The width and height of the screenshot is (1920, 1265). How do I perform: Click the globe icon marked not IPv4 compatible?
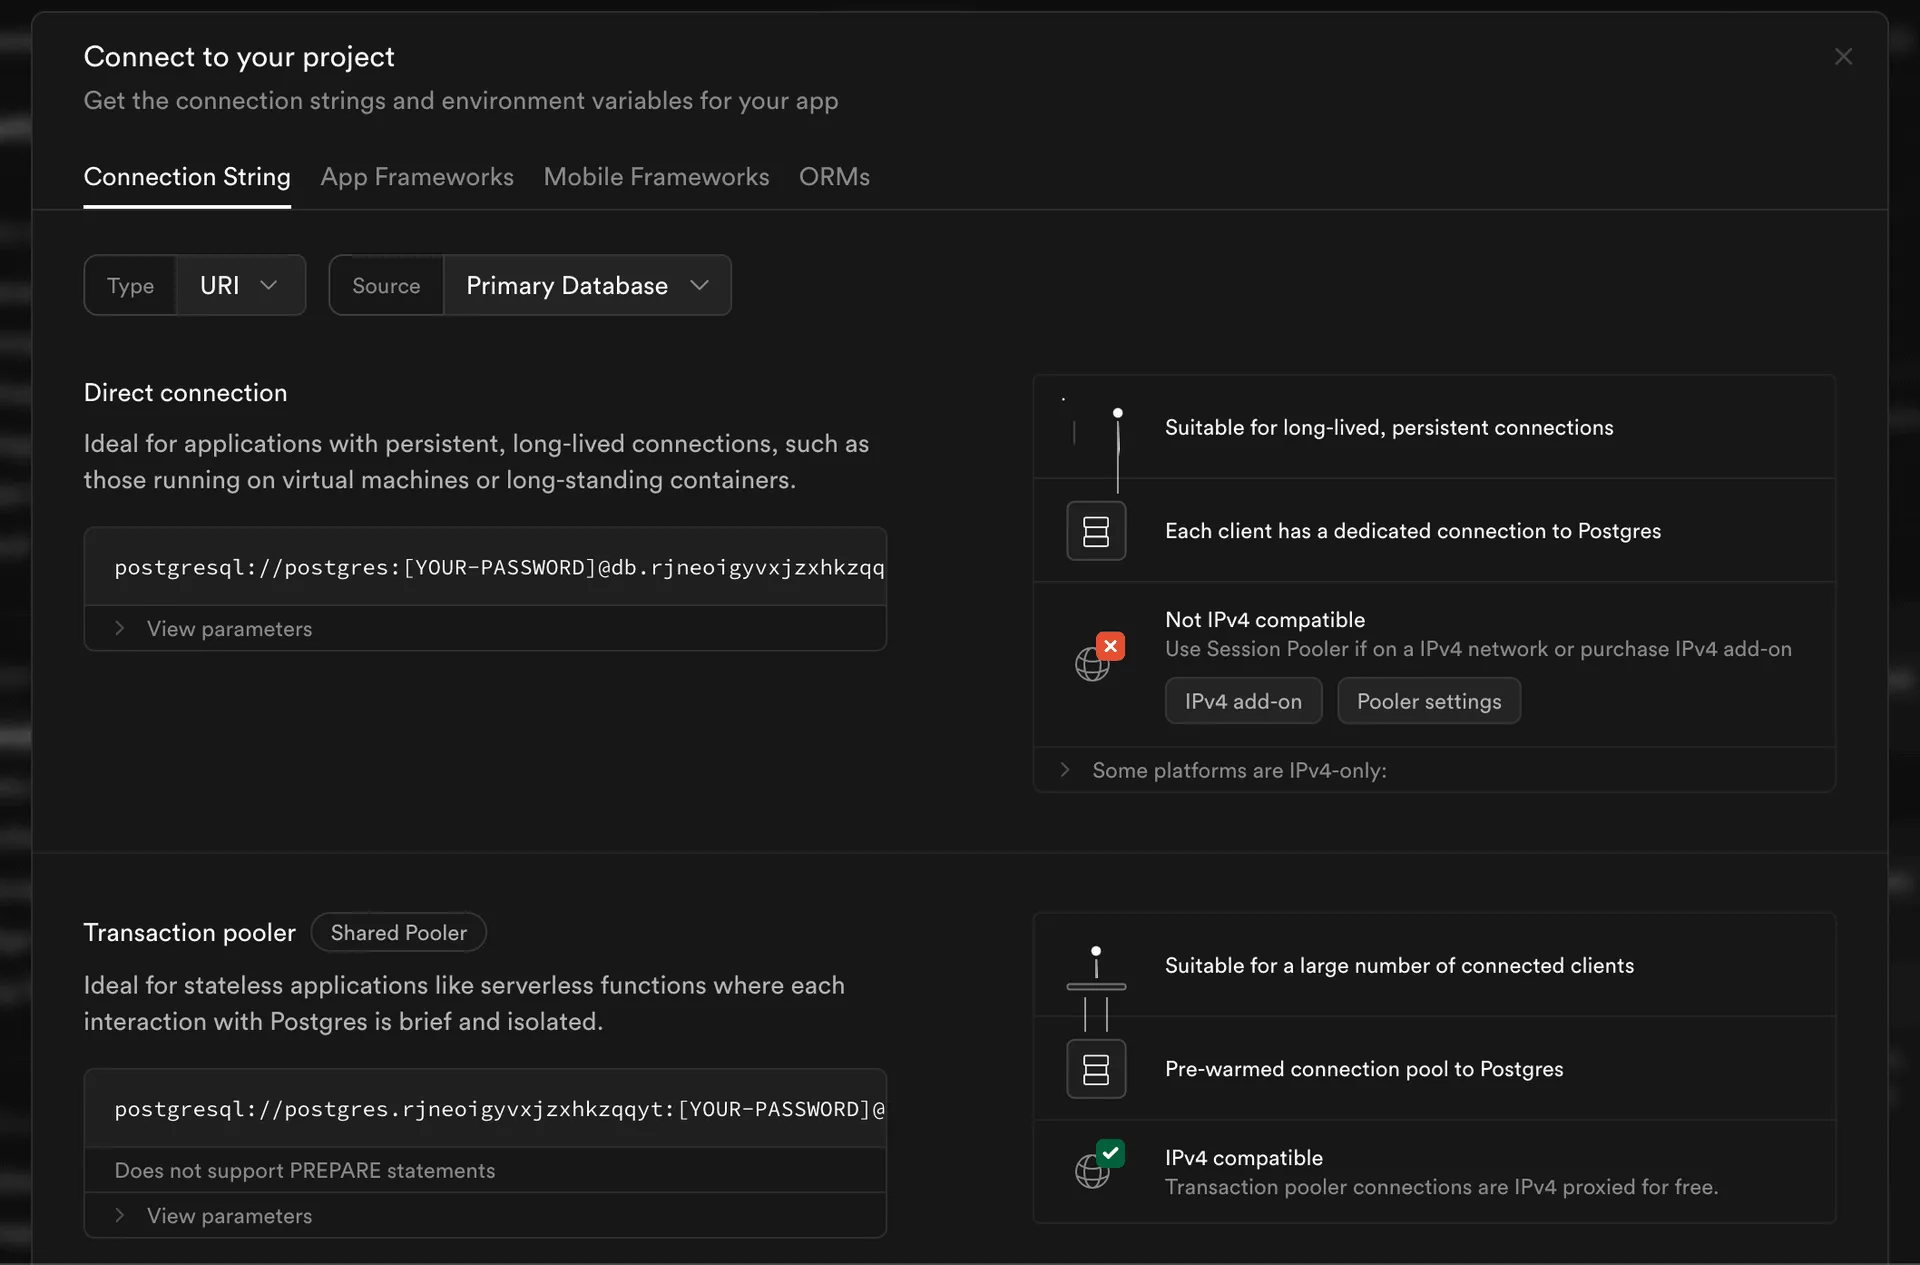pos(1096,663)
